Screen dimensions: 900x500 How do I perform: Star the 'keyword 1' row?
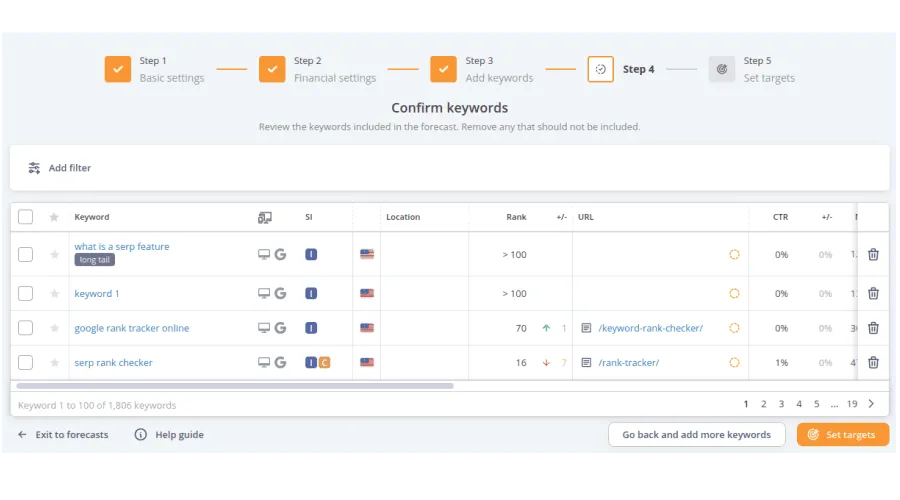point(54,294)
